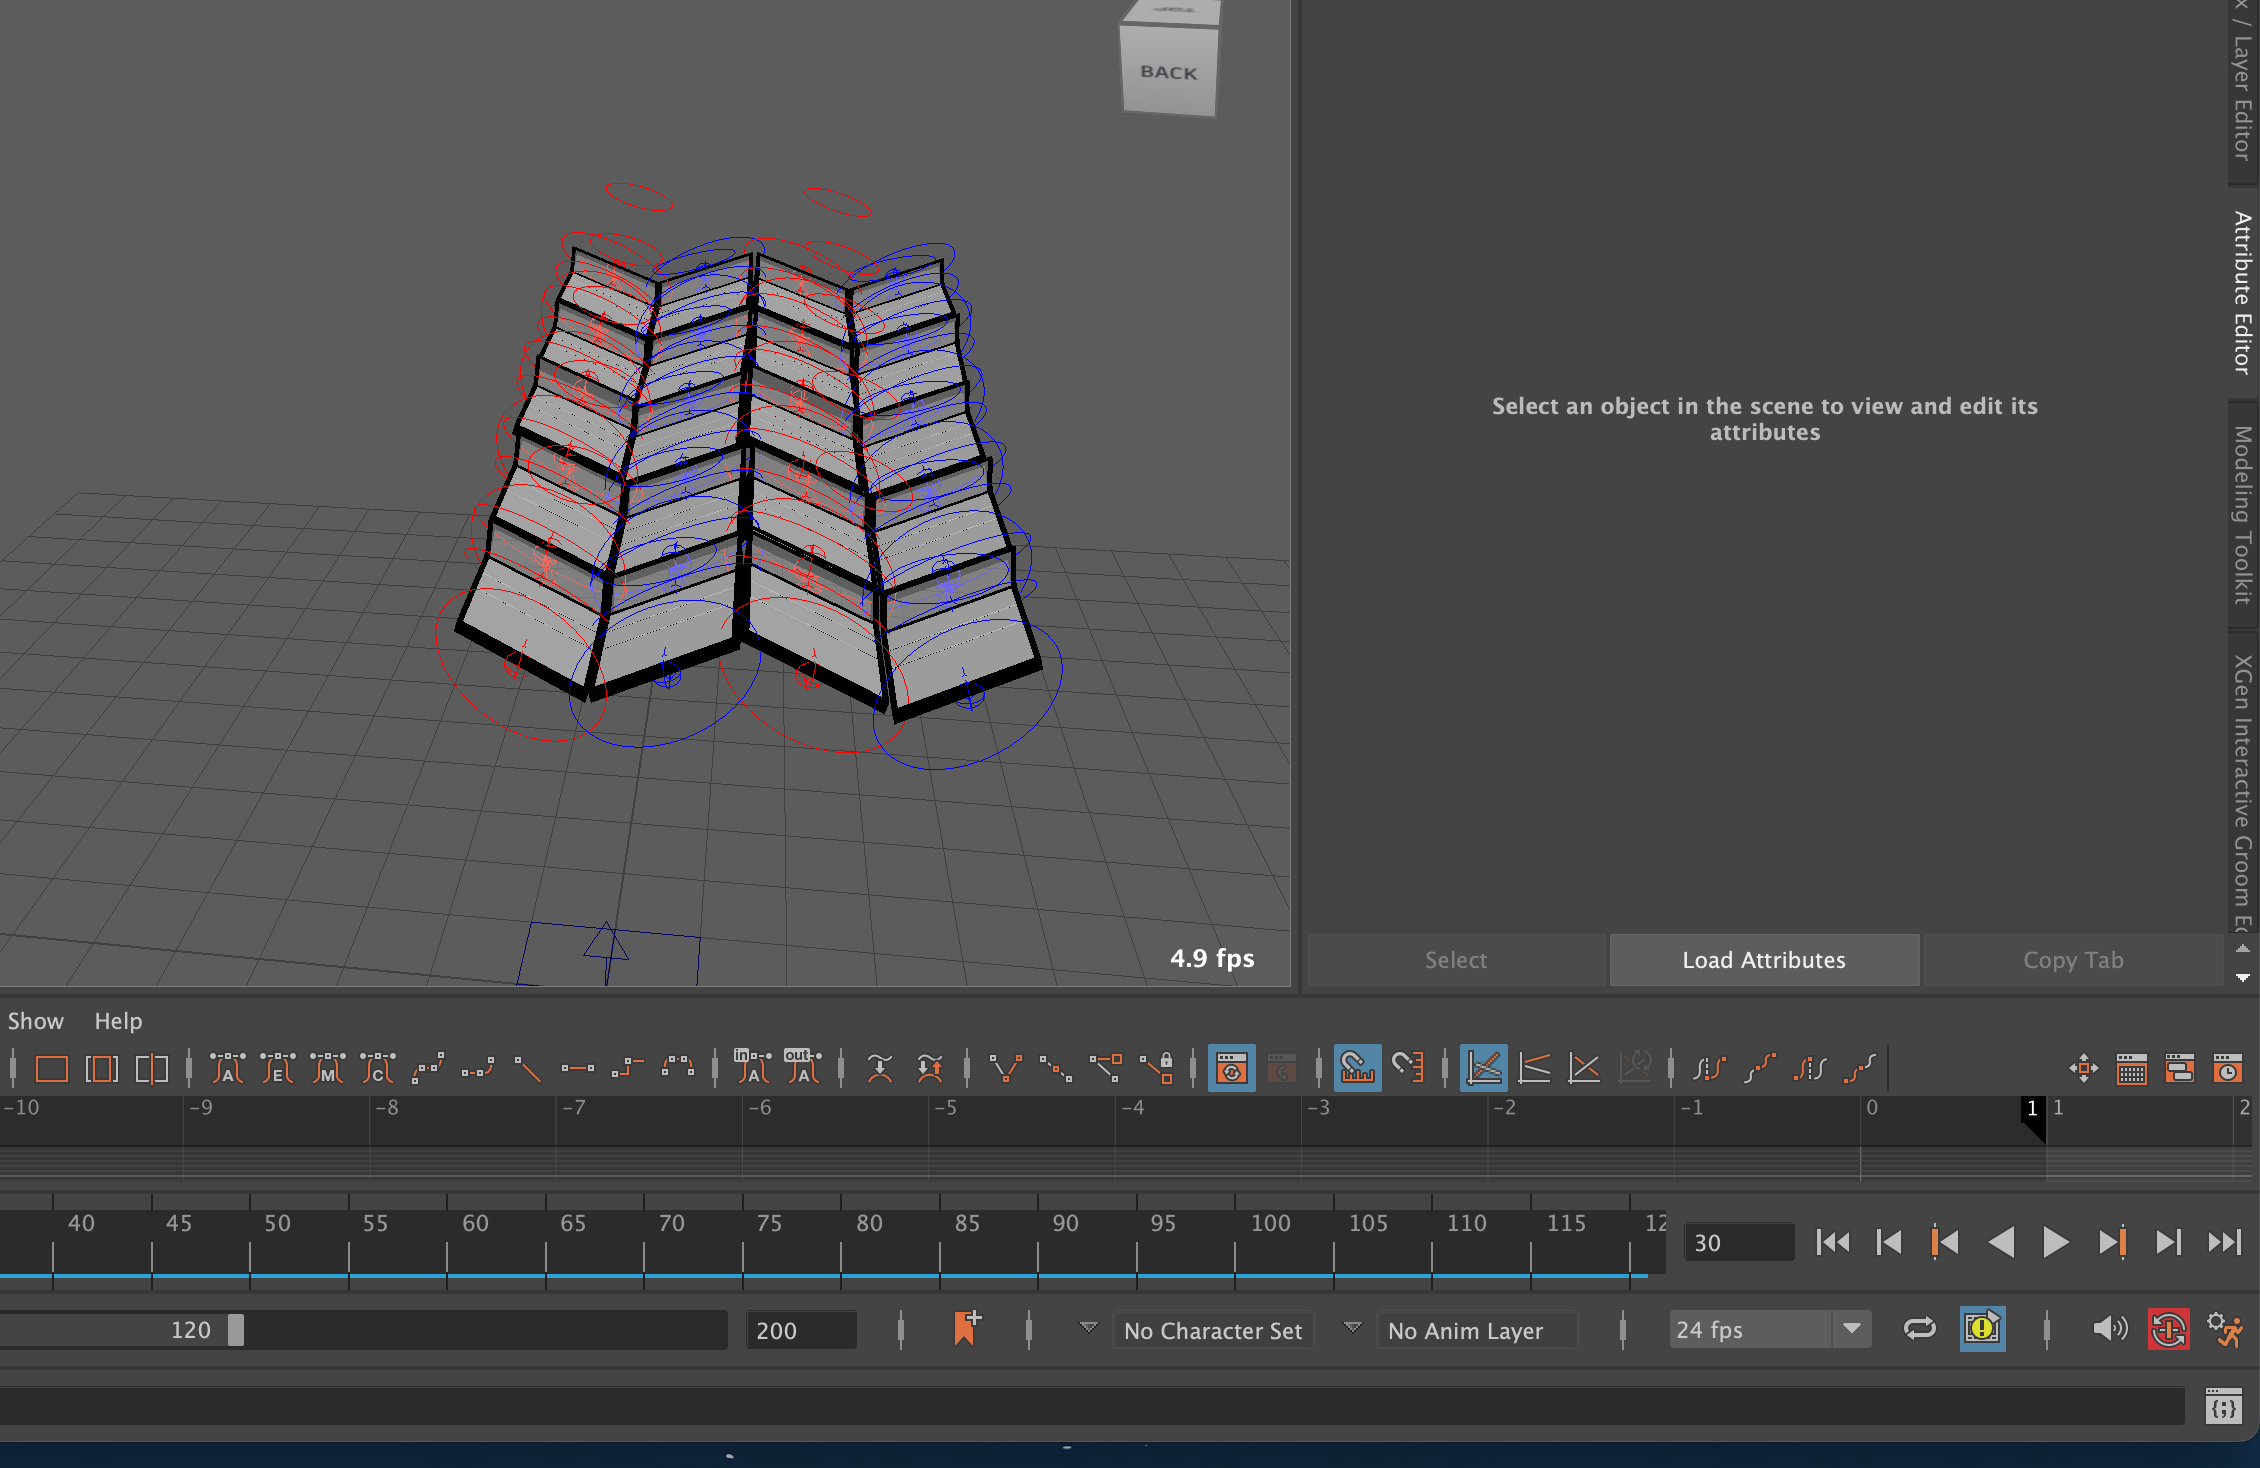Toggle time snap magnet button
2260x1468 pixels.
point(1357,1068)
